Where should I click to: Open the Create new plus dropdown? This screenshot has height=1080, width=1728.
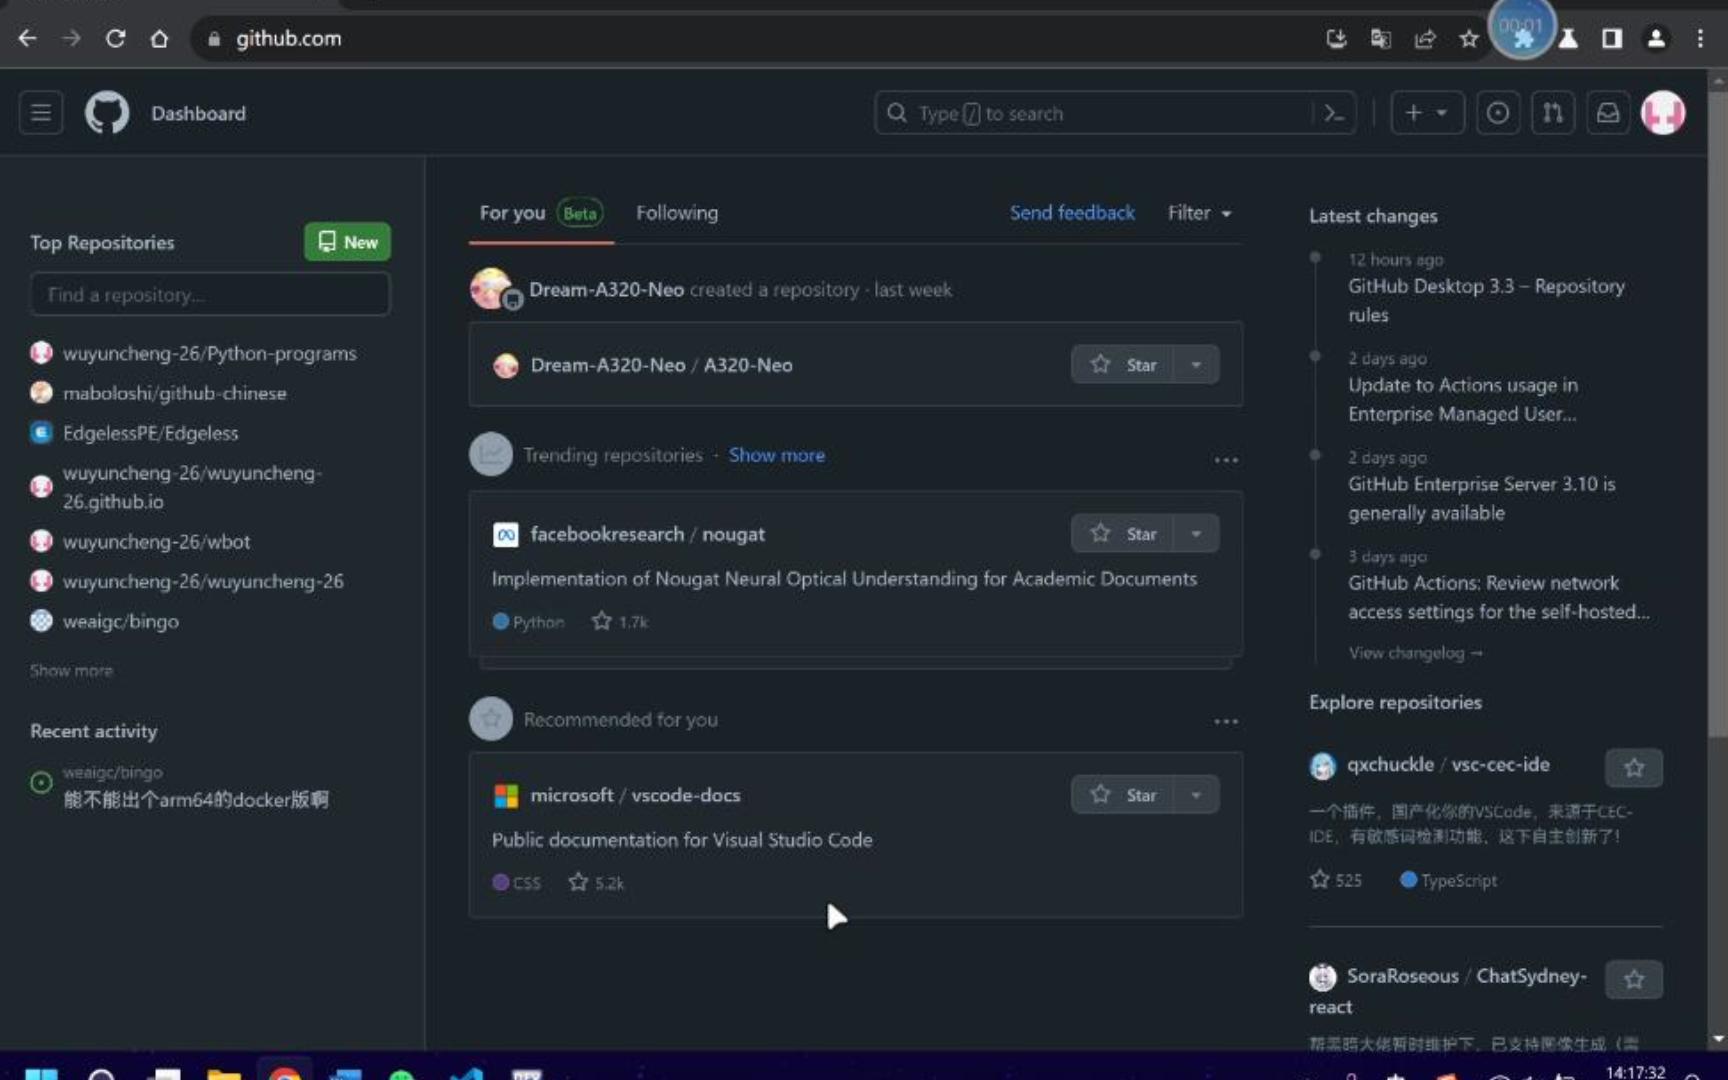coord(1427,113)
